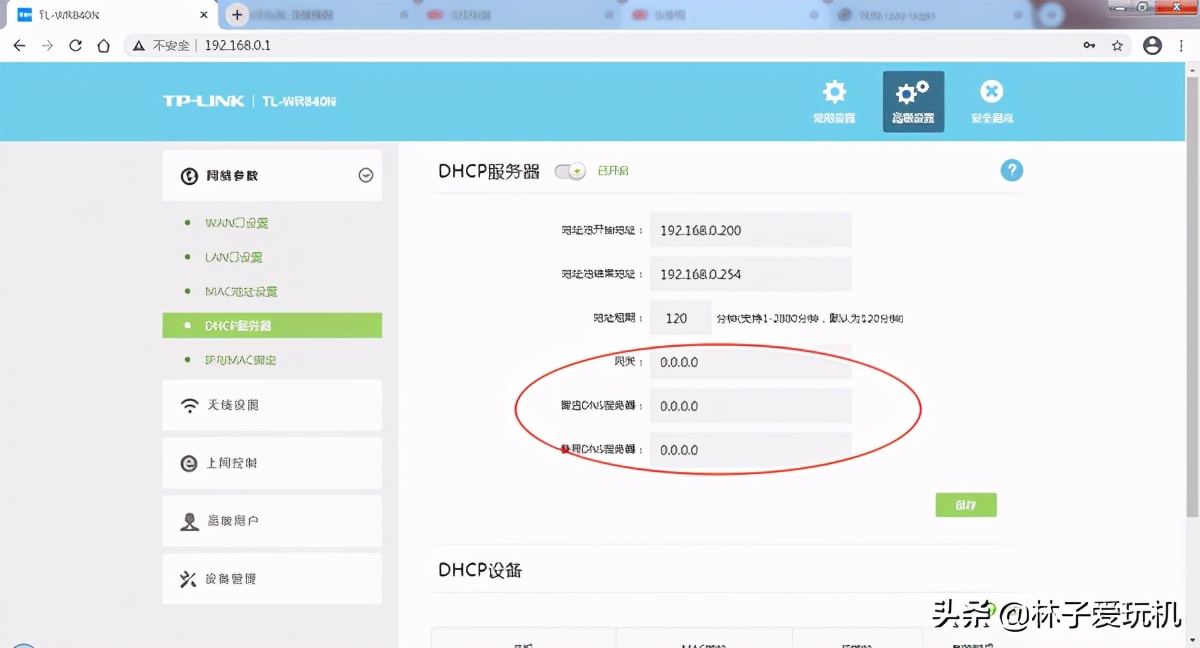Open Chrome's three-dot menu

click(x=1182, y=45)
